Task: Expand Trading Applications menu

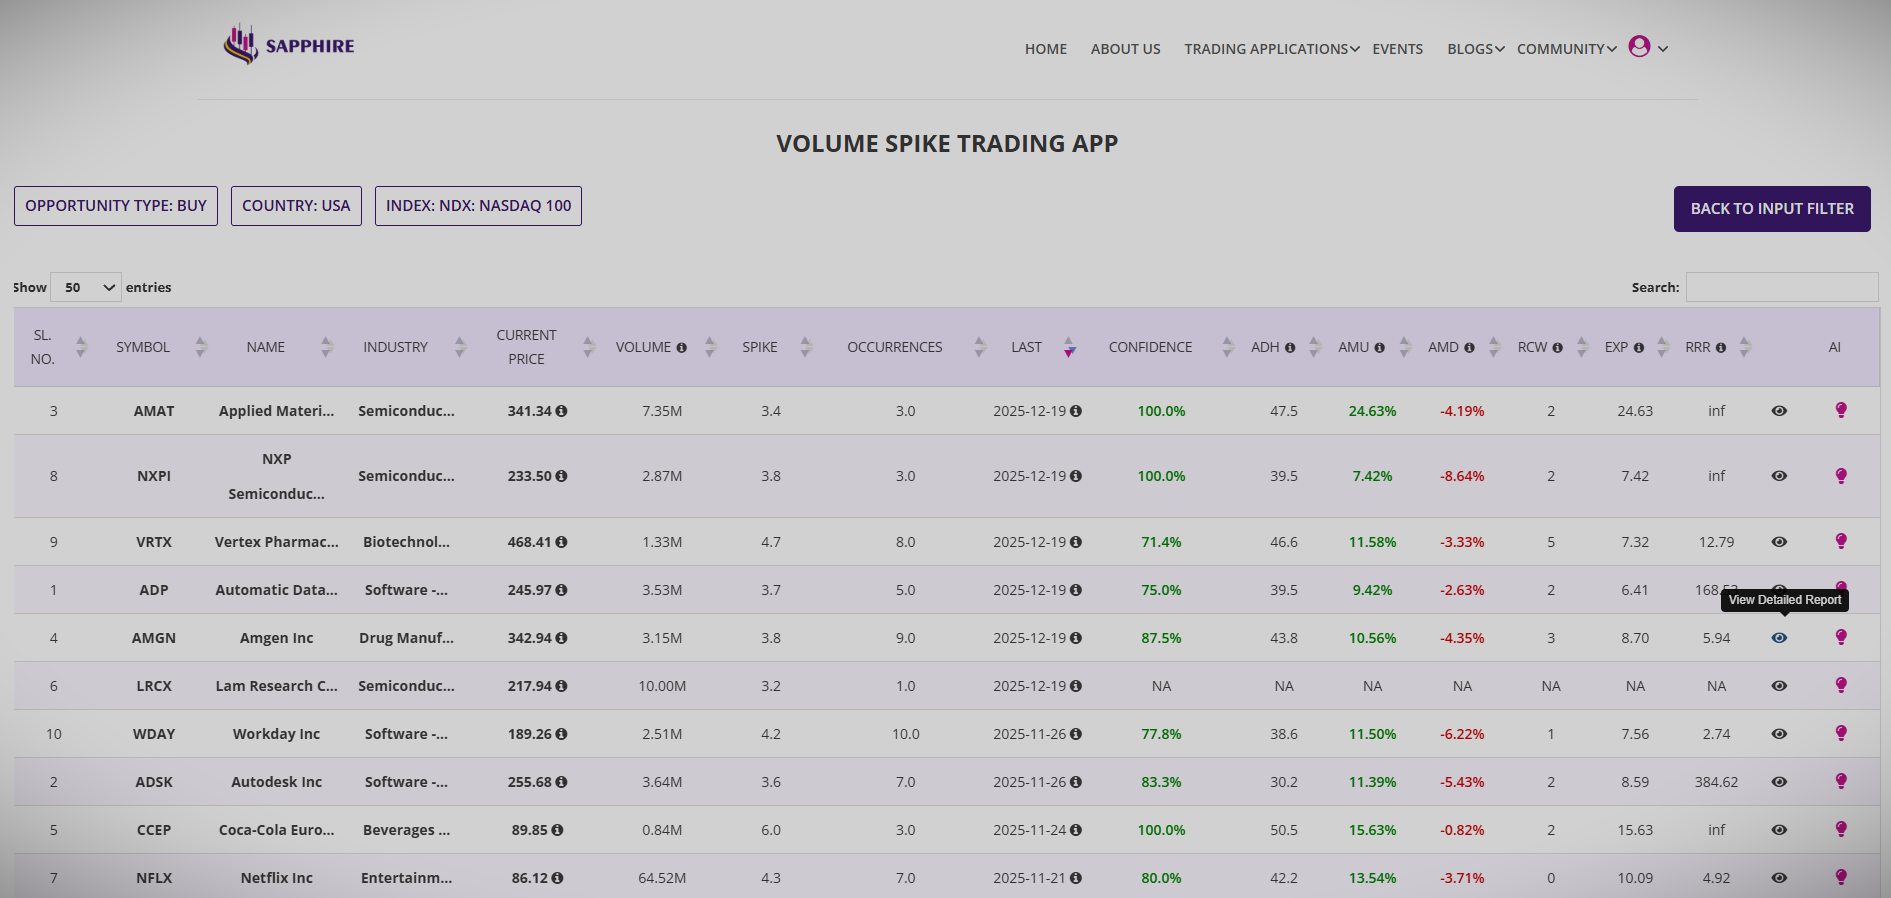Action: point(1271,49)
